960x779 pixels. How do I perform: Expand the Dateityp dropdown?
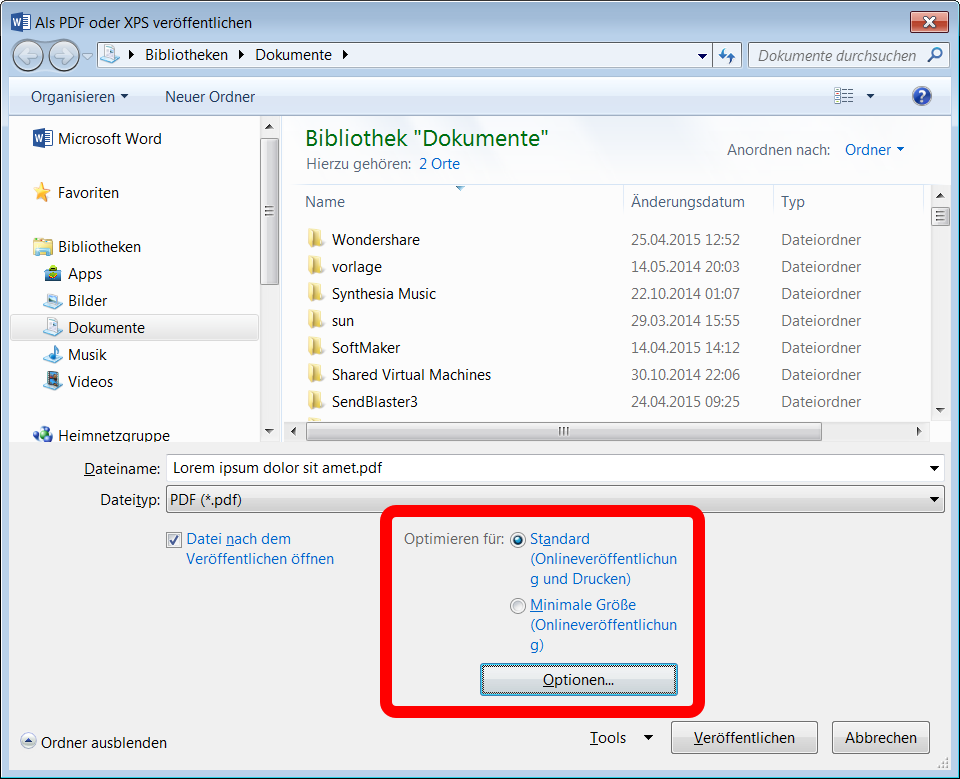(x=935, y=499)
